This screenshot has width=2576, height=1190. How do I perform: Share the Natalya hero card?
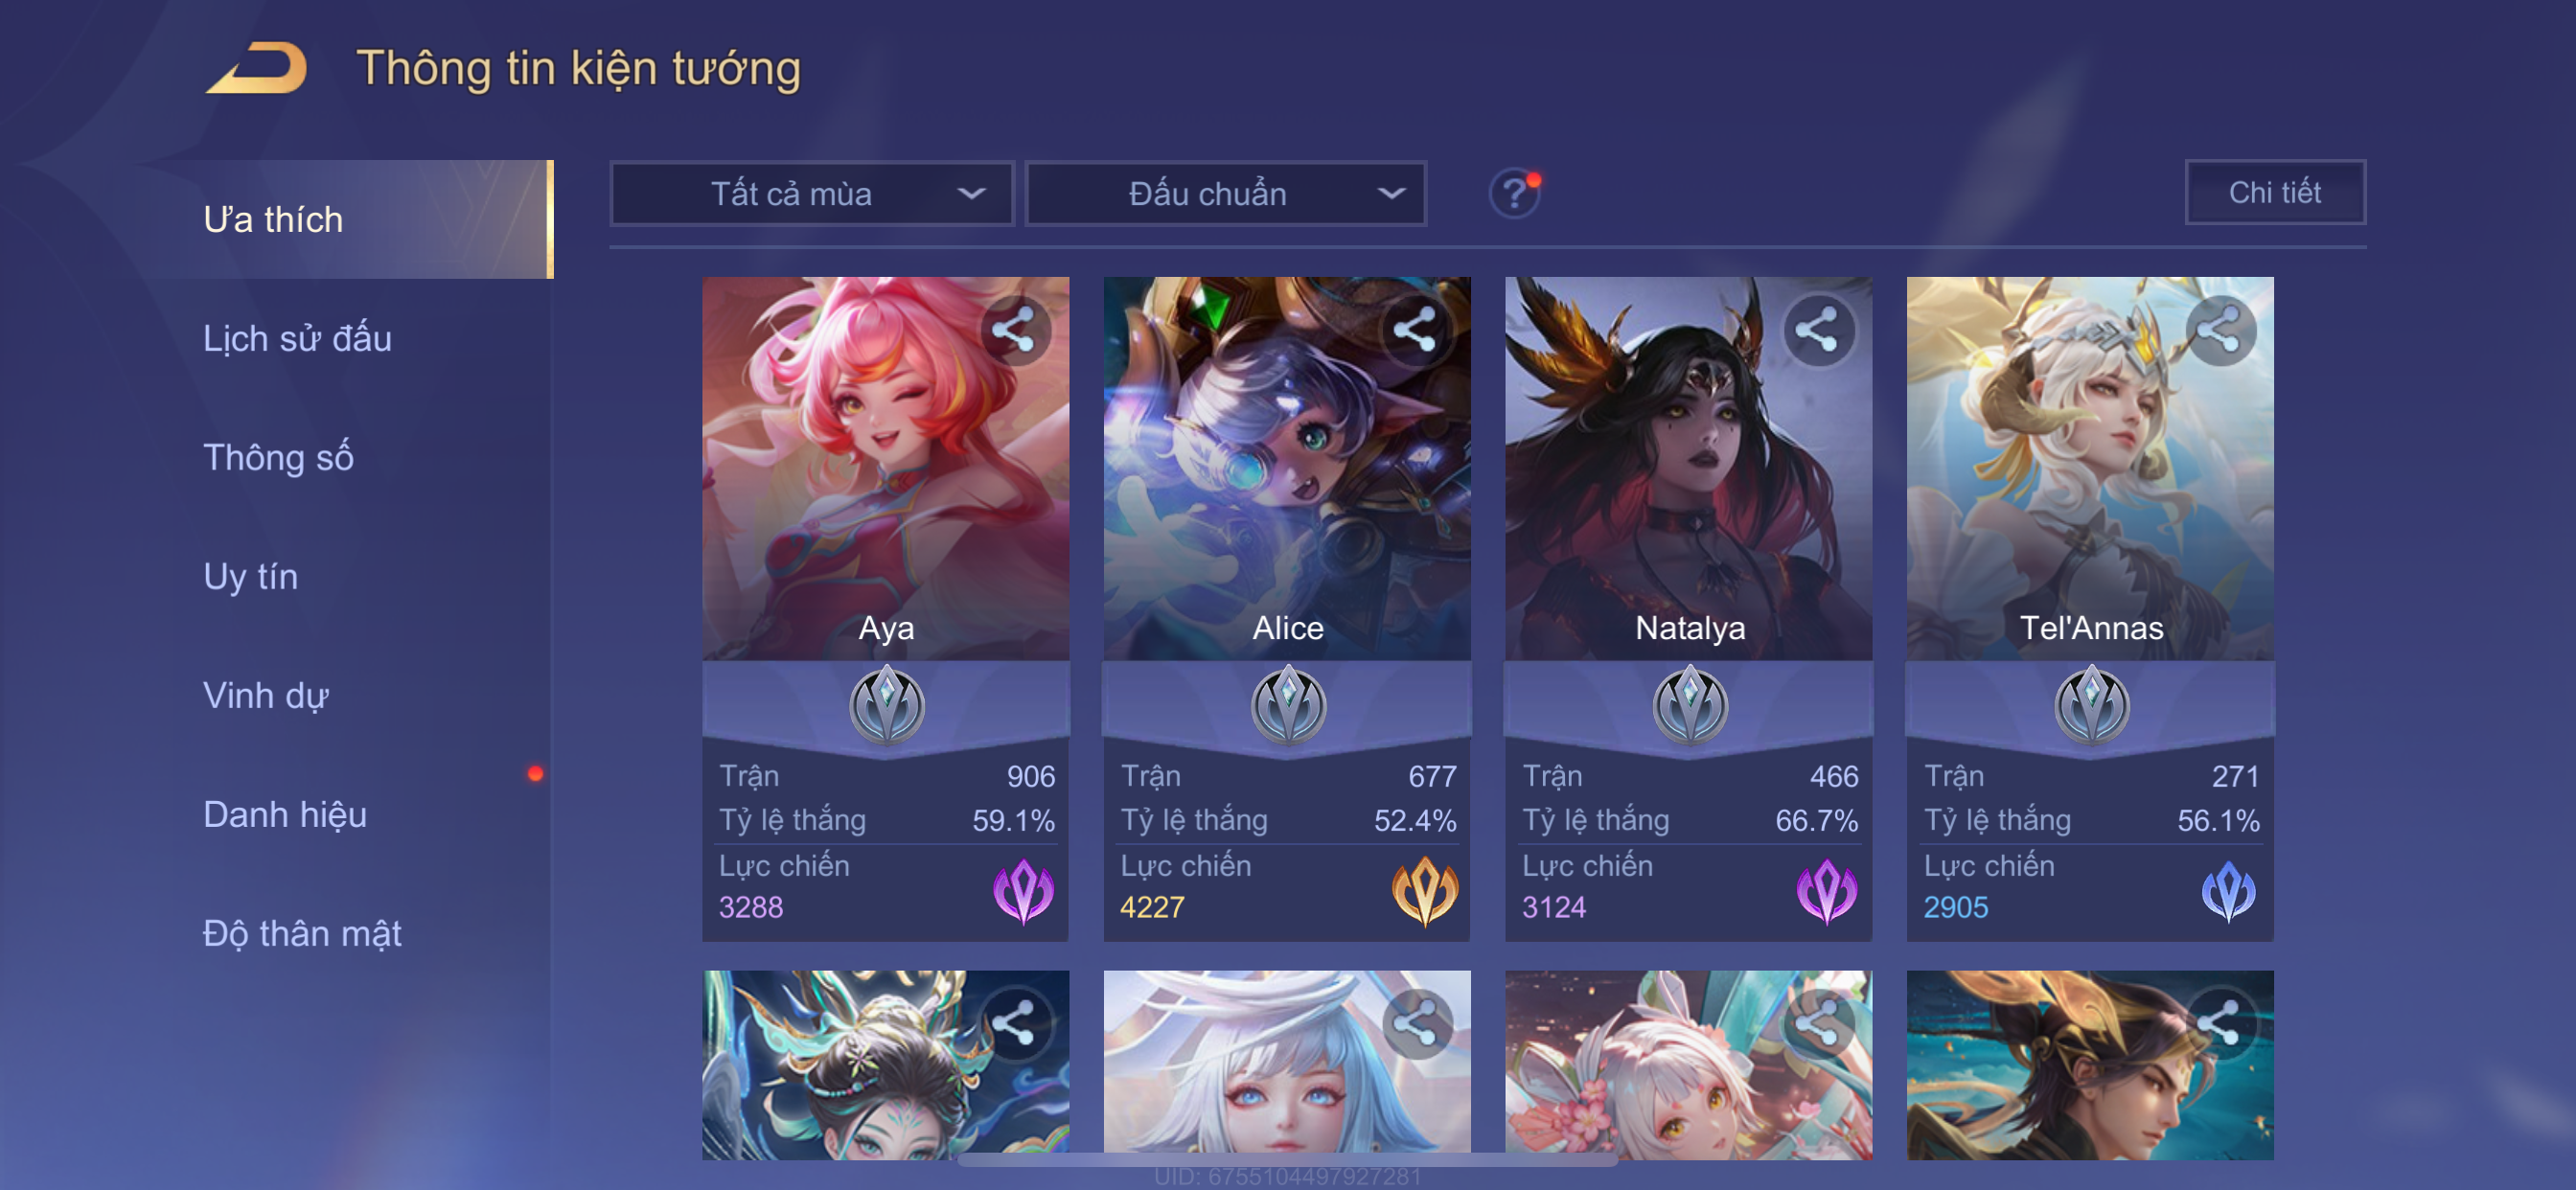point(1817,330)
